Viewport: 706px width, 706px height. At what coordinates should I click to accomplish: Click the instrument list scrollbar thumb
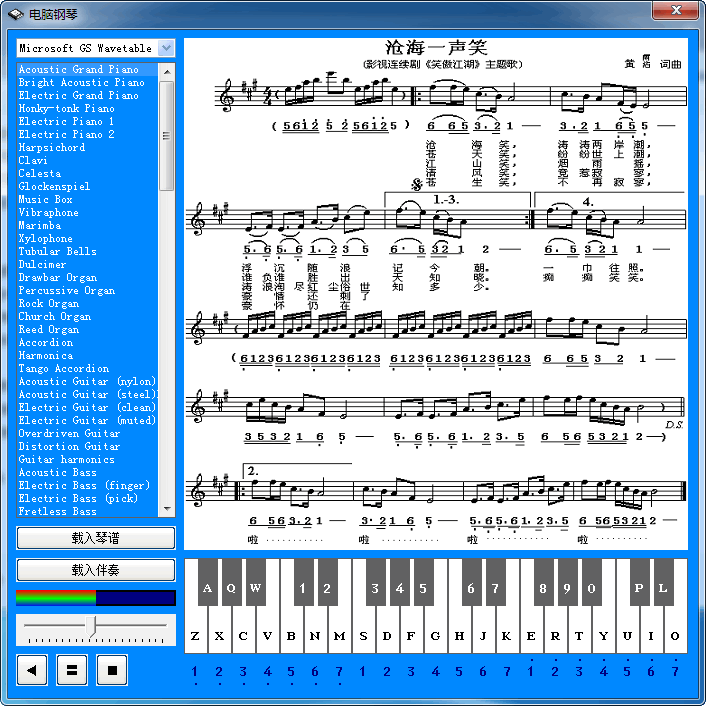point(167,136)
